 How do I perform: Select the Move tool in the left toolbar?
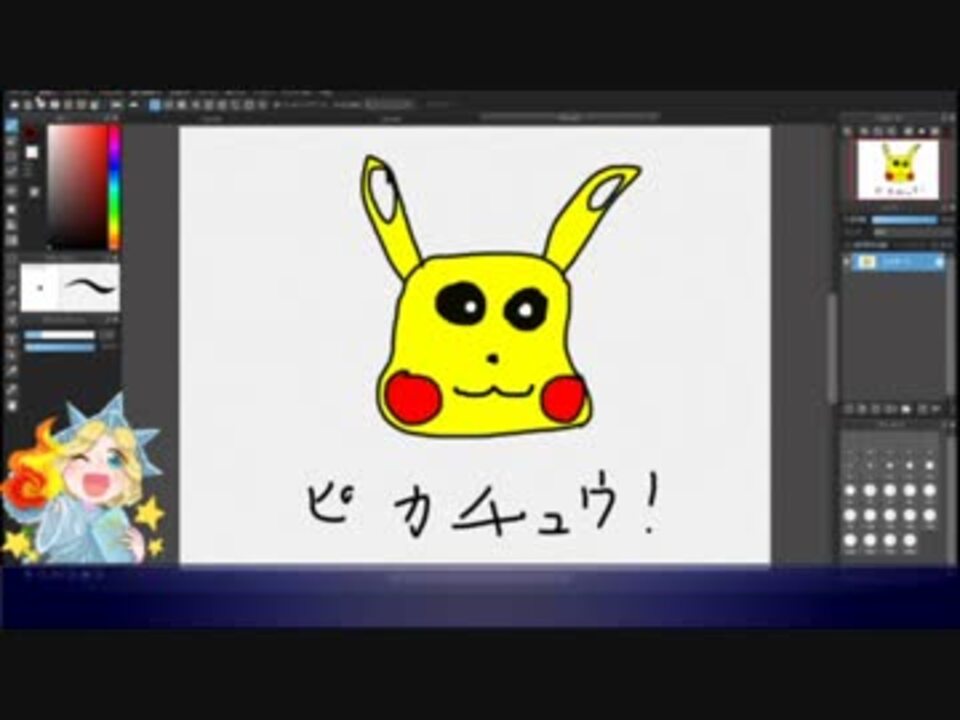12,190
